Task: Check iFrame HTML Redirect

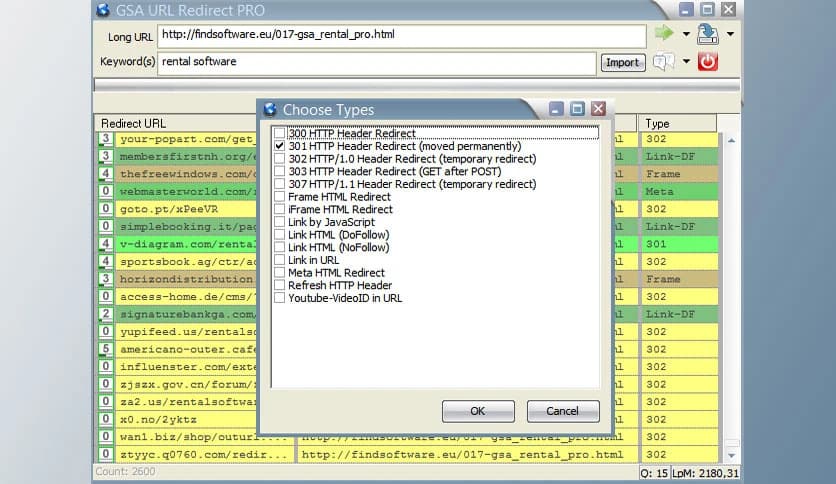Action: (279, 209)
